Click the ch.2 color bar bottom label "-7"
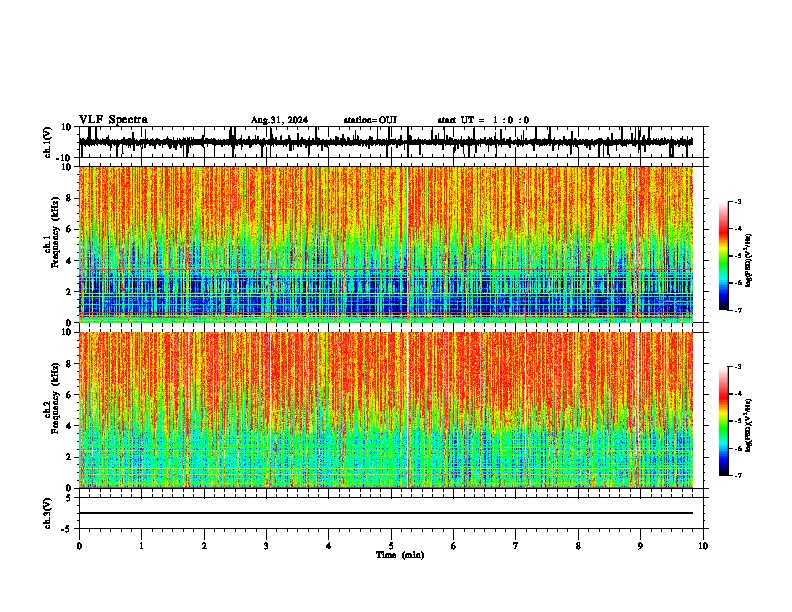This screenshot has height=612, width=792. pyautogui.click(x=738, y=476)
